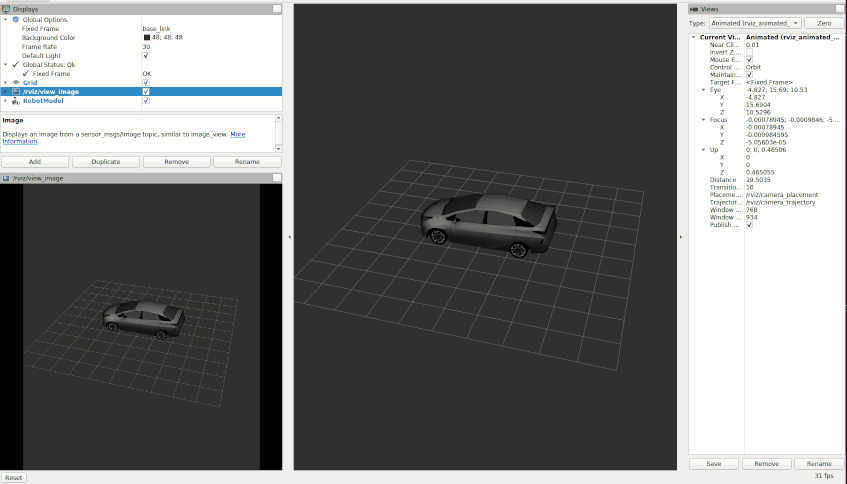
Task: Click the Eye Y value 15.6904
Action: 758,105
